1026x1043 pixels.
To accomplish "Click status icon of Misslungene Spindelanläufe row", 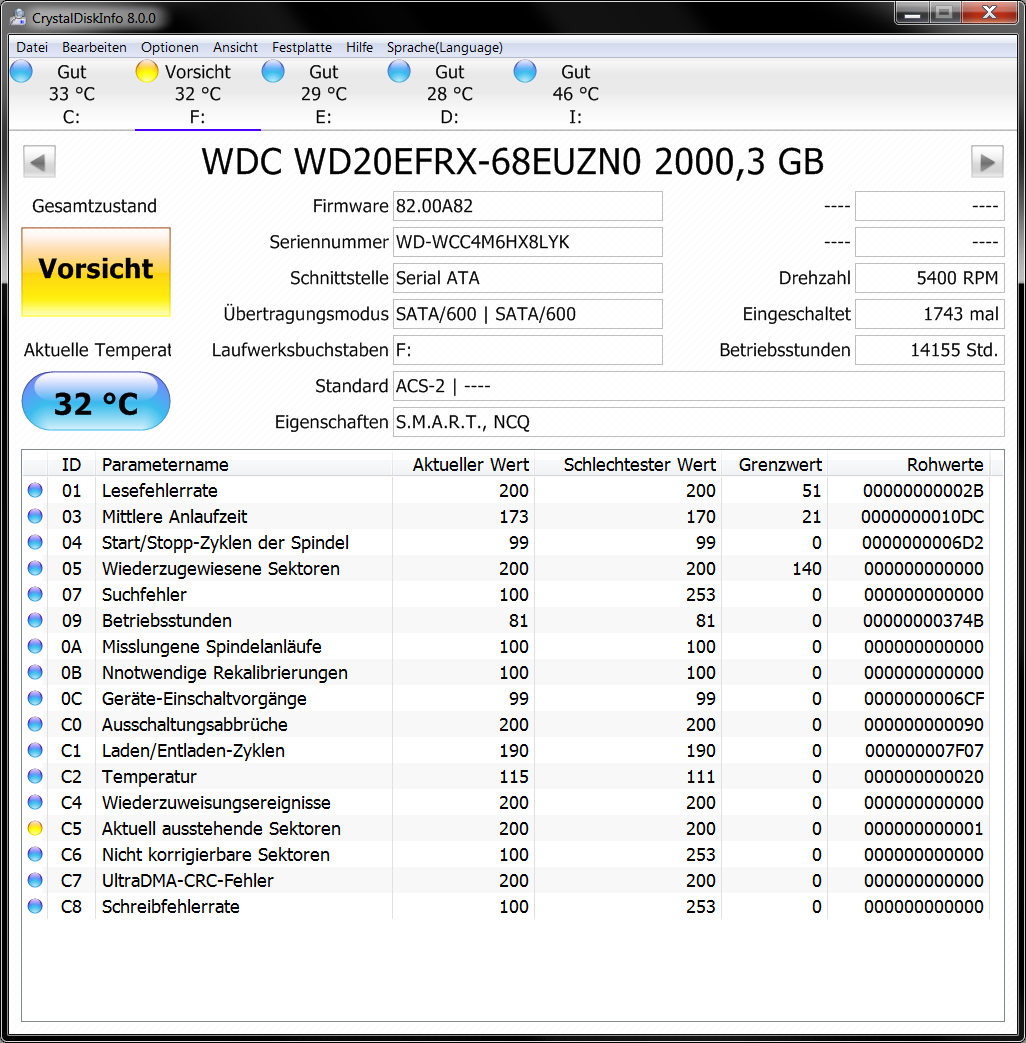I will coord(35,646).
